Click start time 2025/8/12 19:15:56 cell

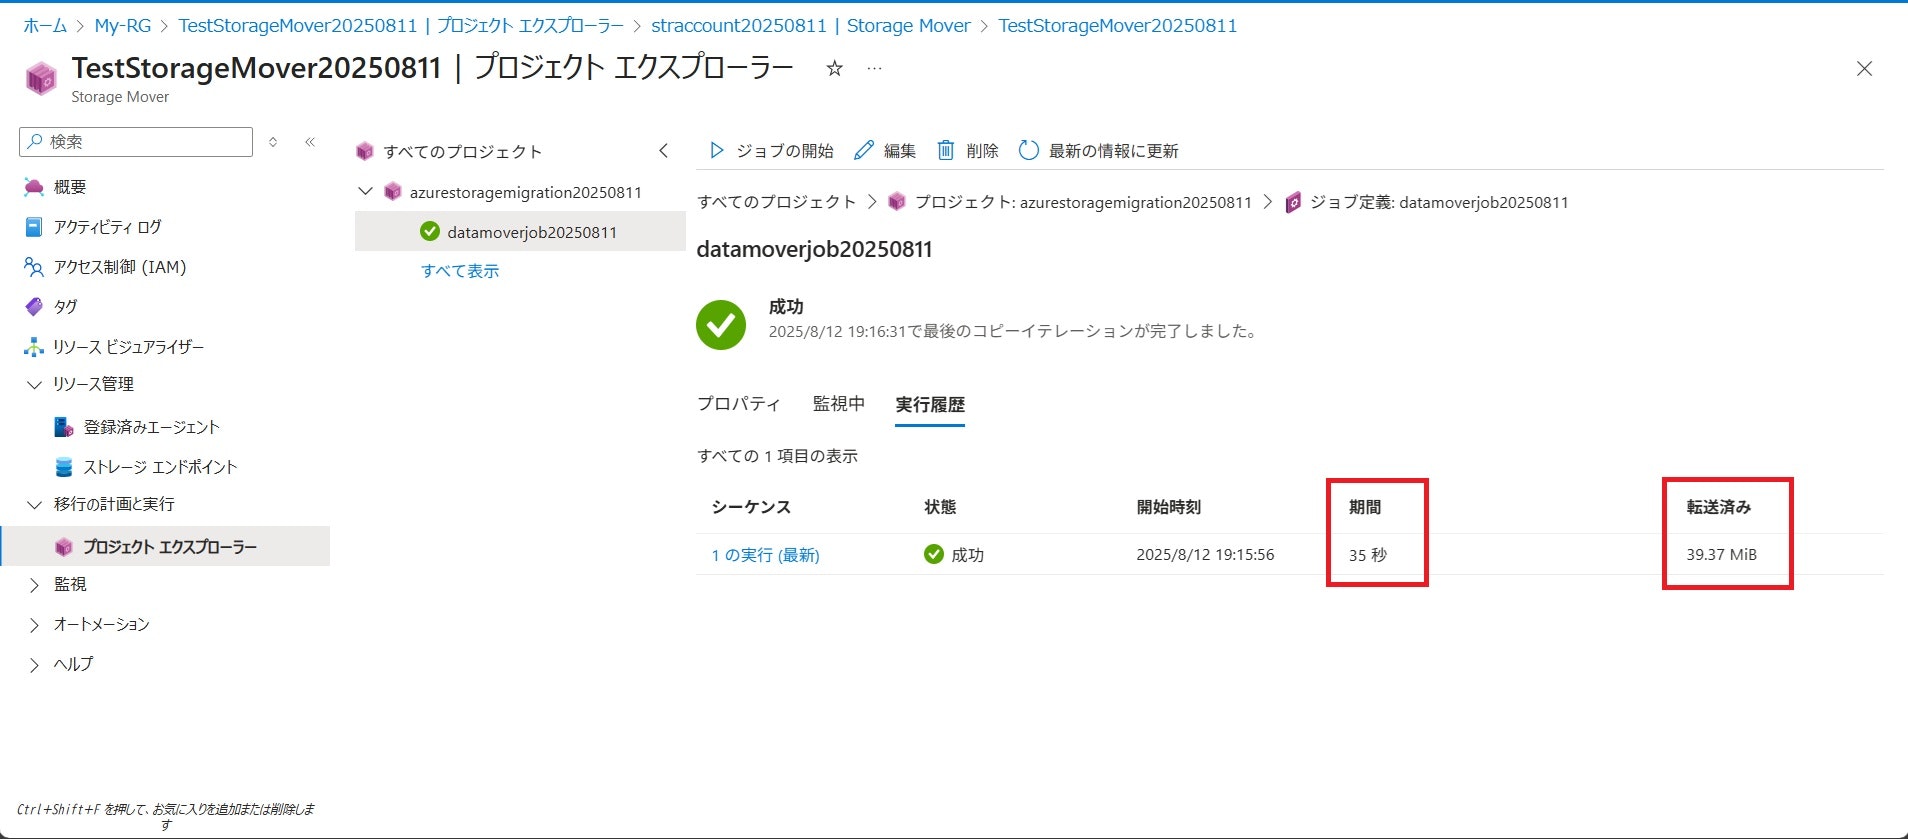pyautogui.click(x=1205, y=554)
